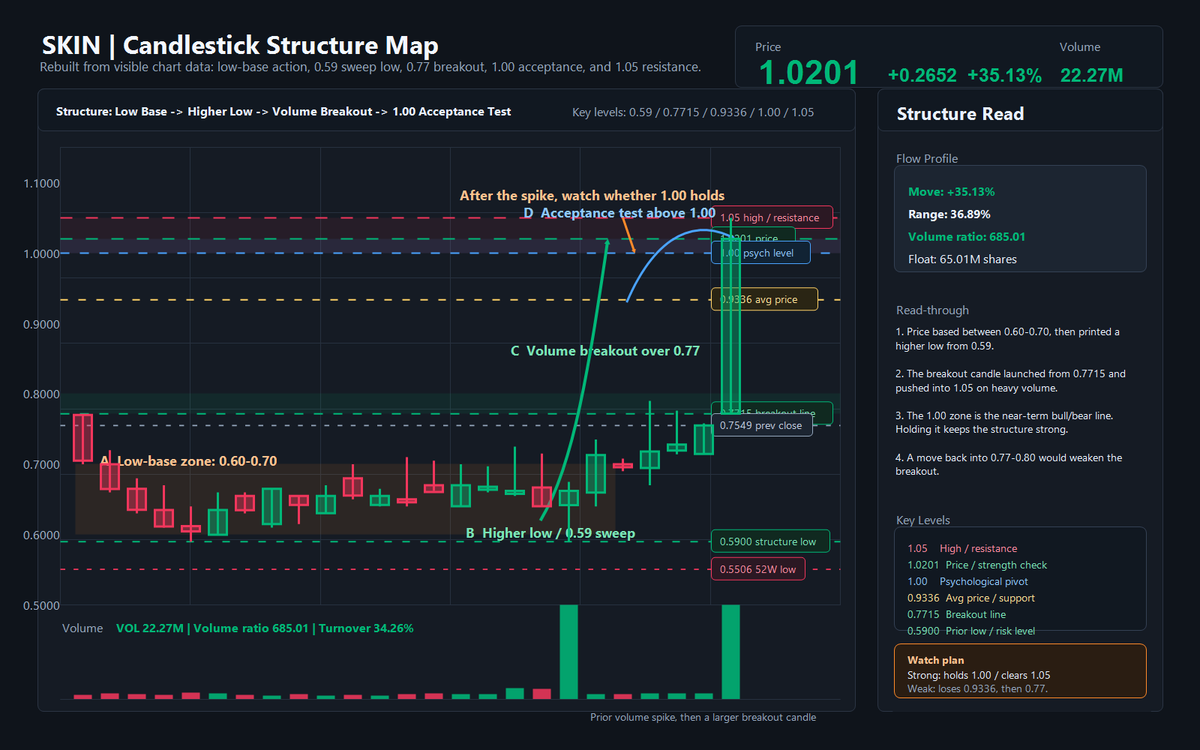Click the Flow Profile section label

tap(926, 158)
